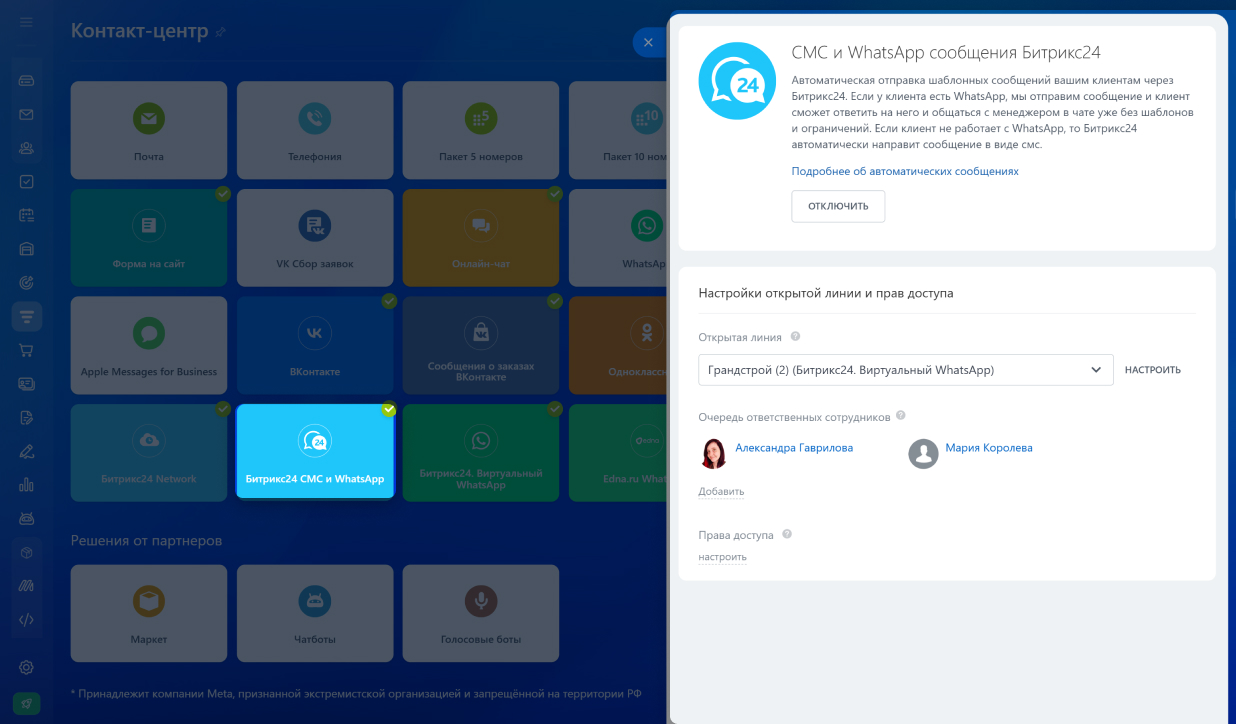The height and width of the screenshot is (724, 1236).
Task: Open the document with pencil sidebar icon
Action: tap(26, 418)
